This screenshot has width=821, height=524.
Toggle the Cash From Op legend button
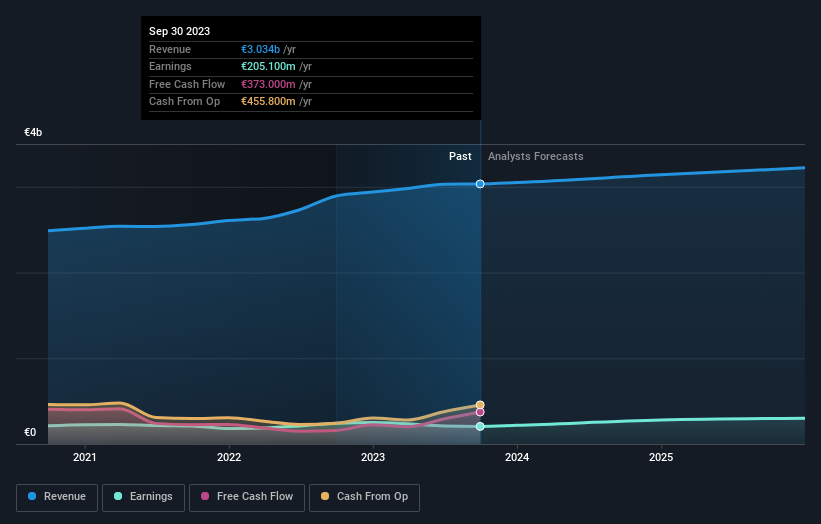tap(364, 497)
